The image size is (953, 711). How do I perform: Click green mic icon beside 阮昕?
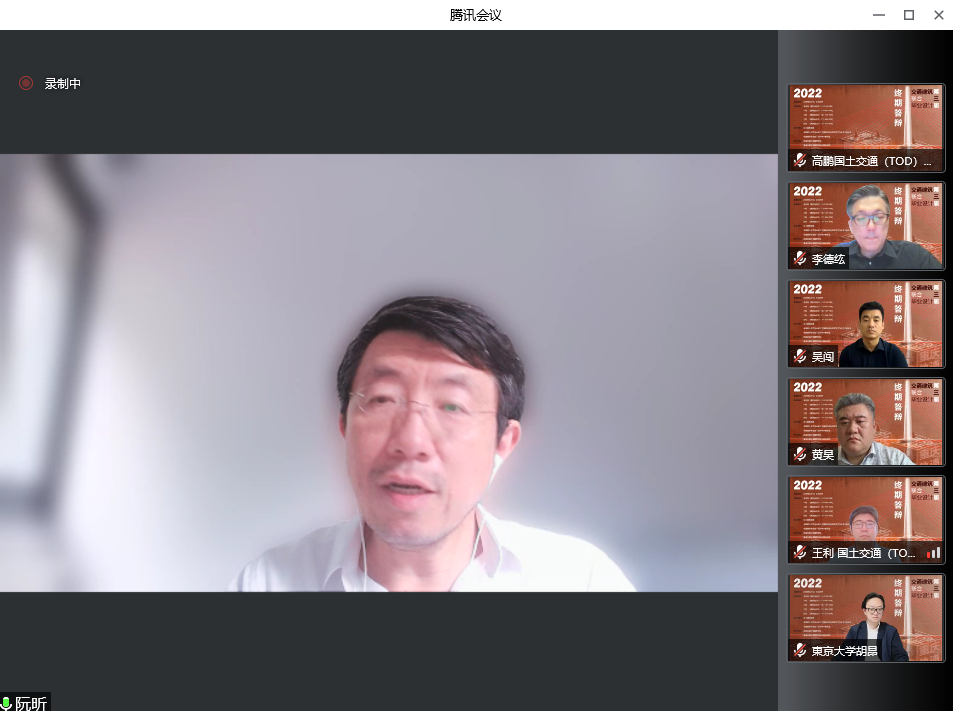[x=6, y=704]
